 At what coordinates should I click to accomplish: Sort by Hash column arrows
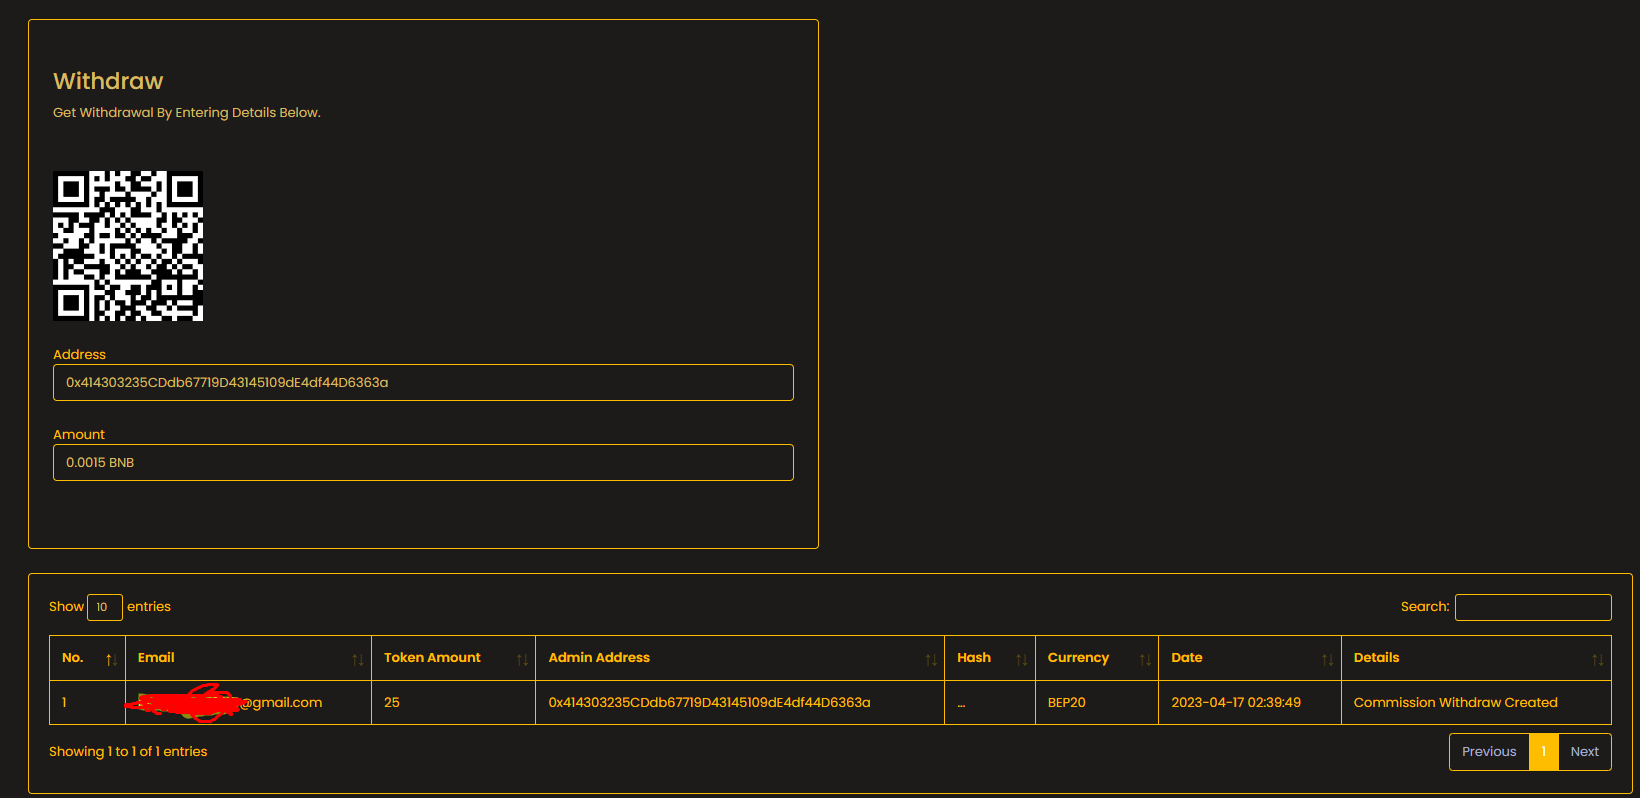(1021, 659)
